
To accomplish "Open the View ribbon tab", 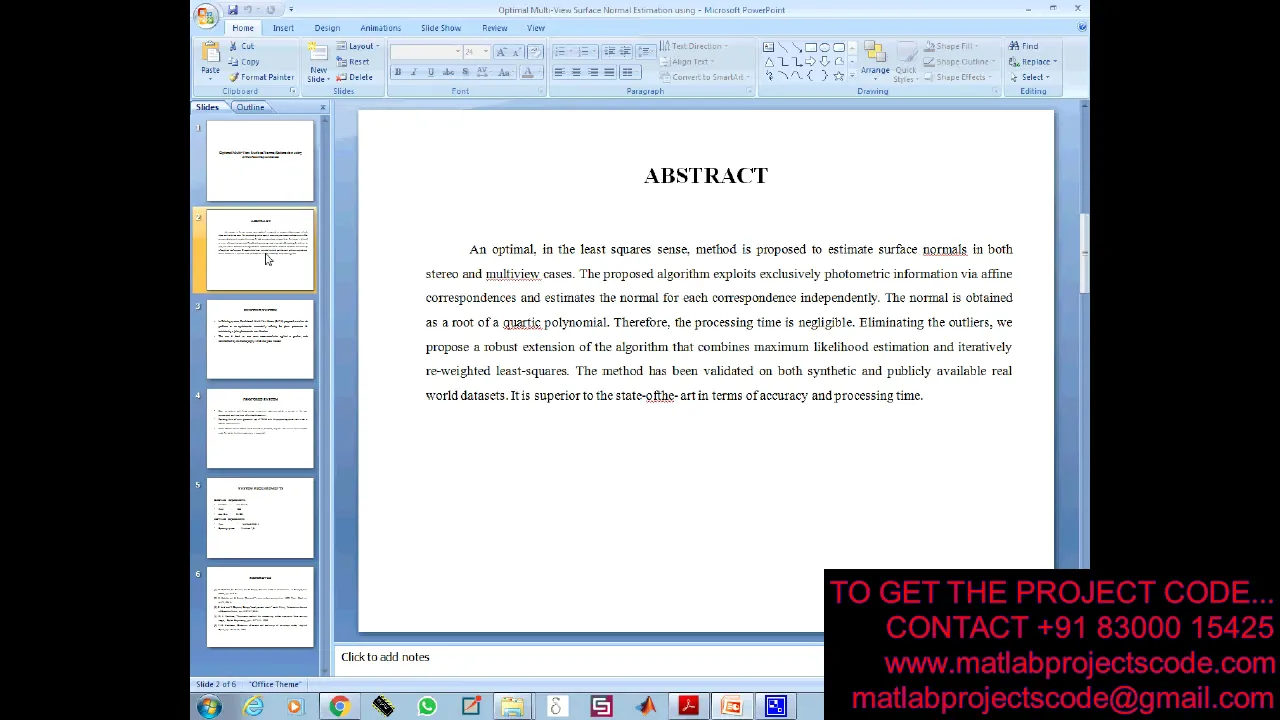I will [x=536, y=28].
